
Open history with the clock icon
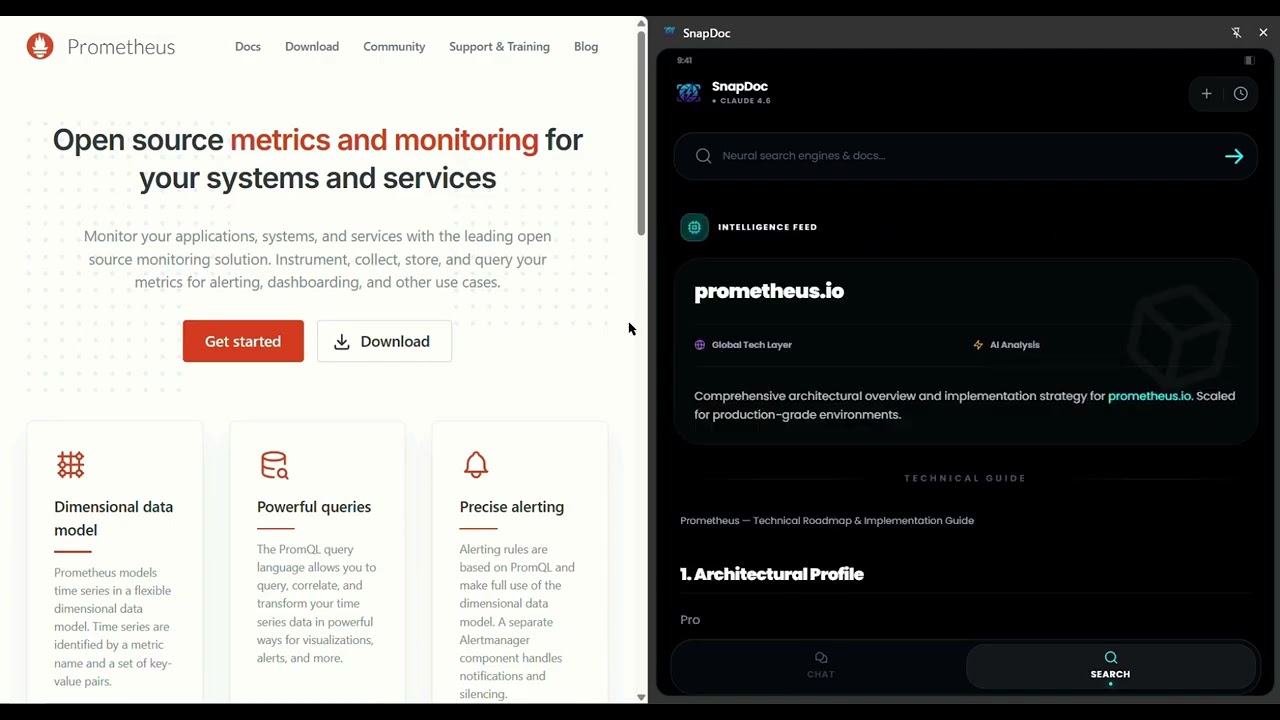point(1241,94)
